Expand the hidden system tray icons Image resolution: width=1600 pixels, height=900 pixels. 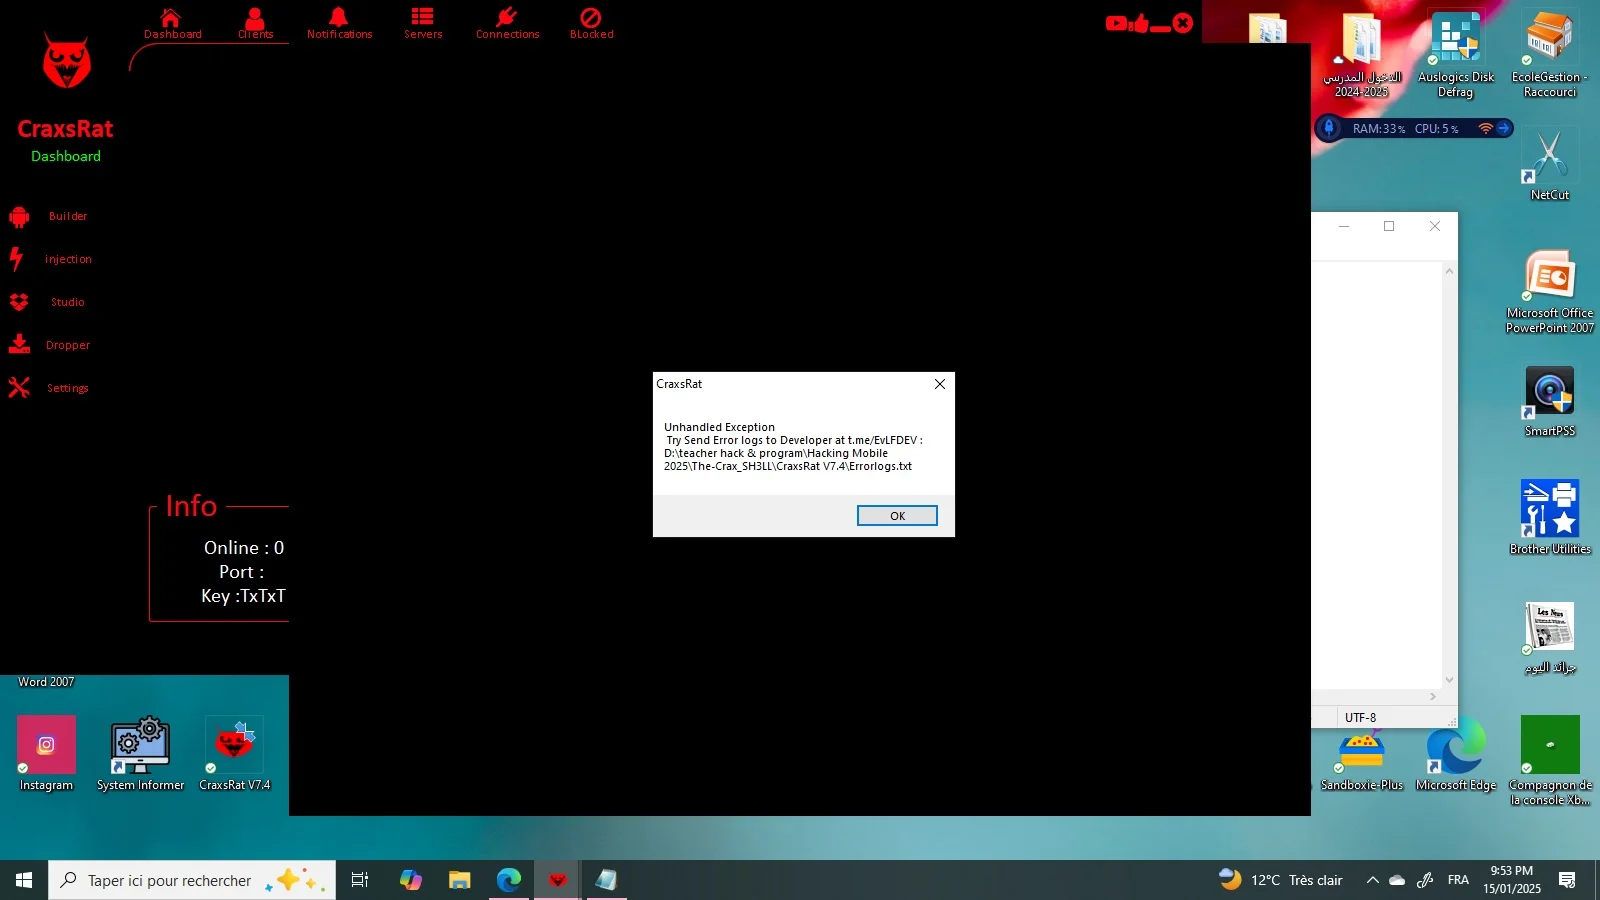point(1372,880)
